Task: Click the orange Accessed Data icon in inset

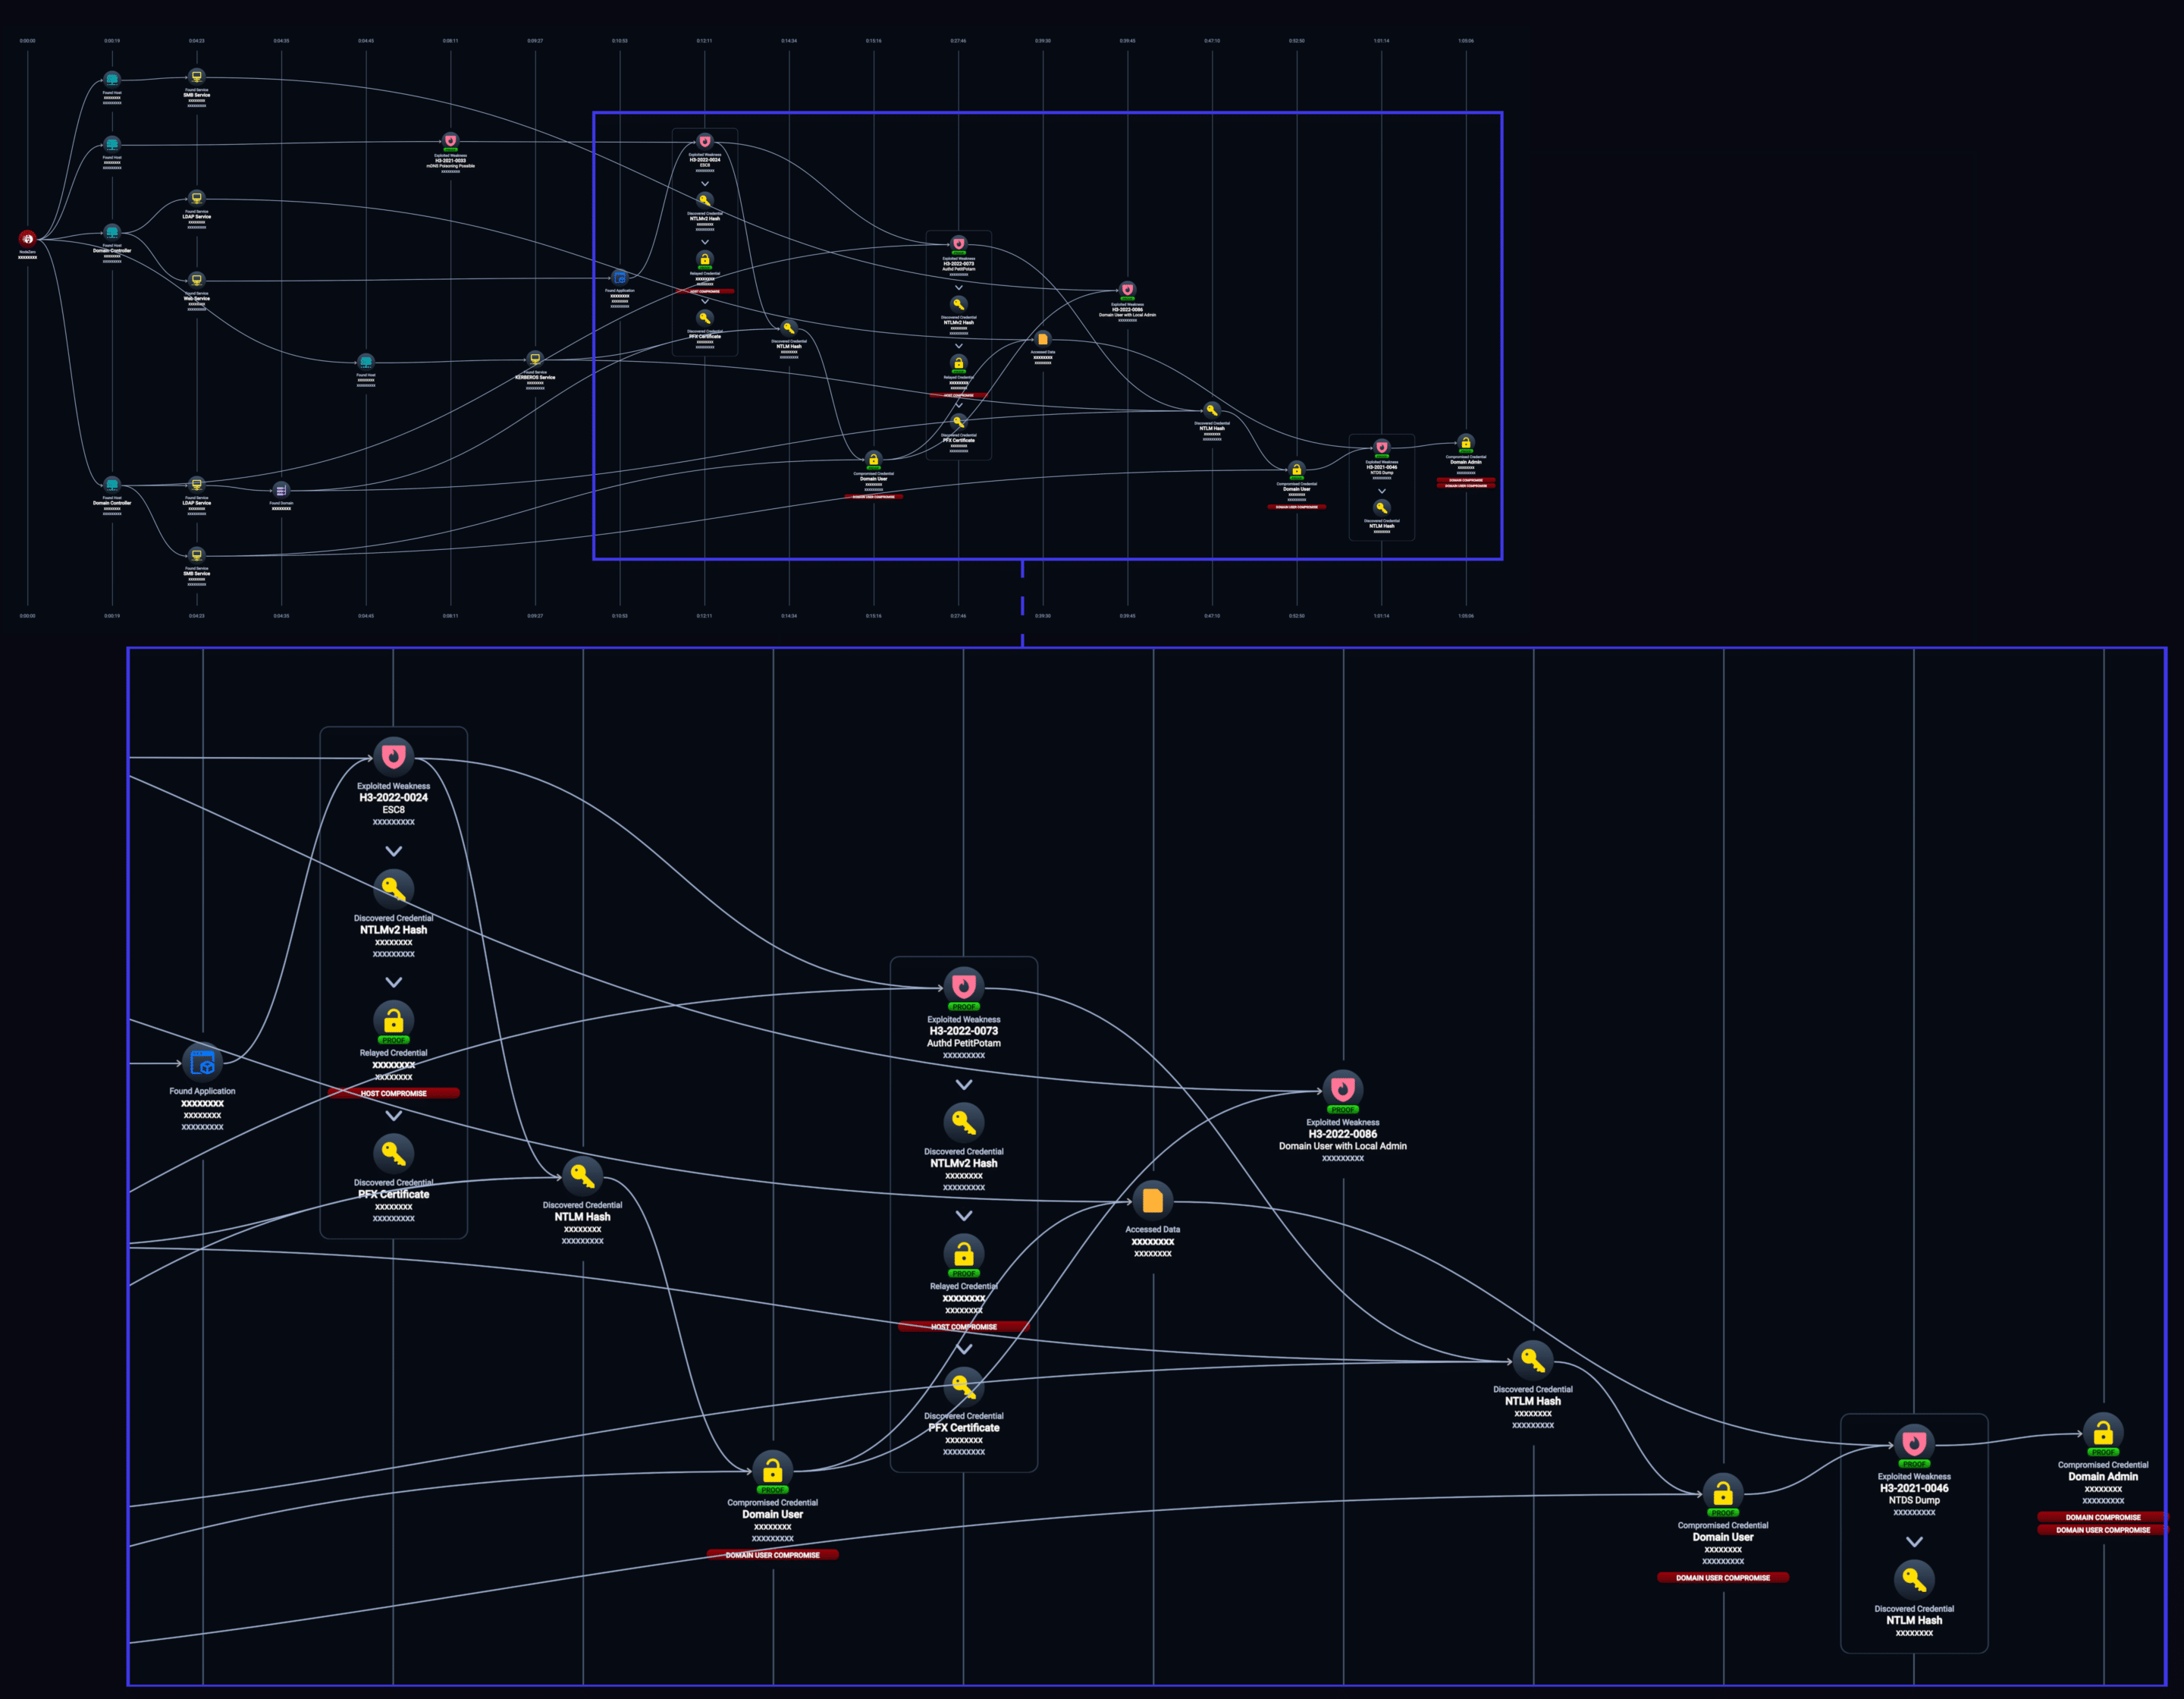Action: coord(1153,1200)
